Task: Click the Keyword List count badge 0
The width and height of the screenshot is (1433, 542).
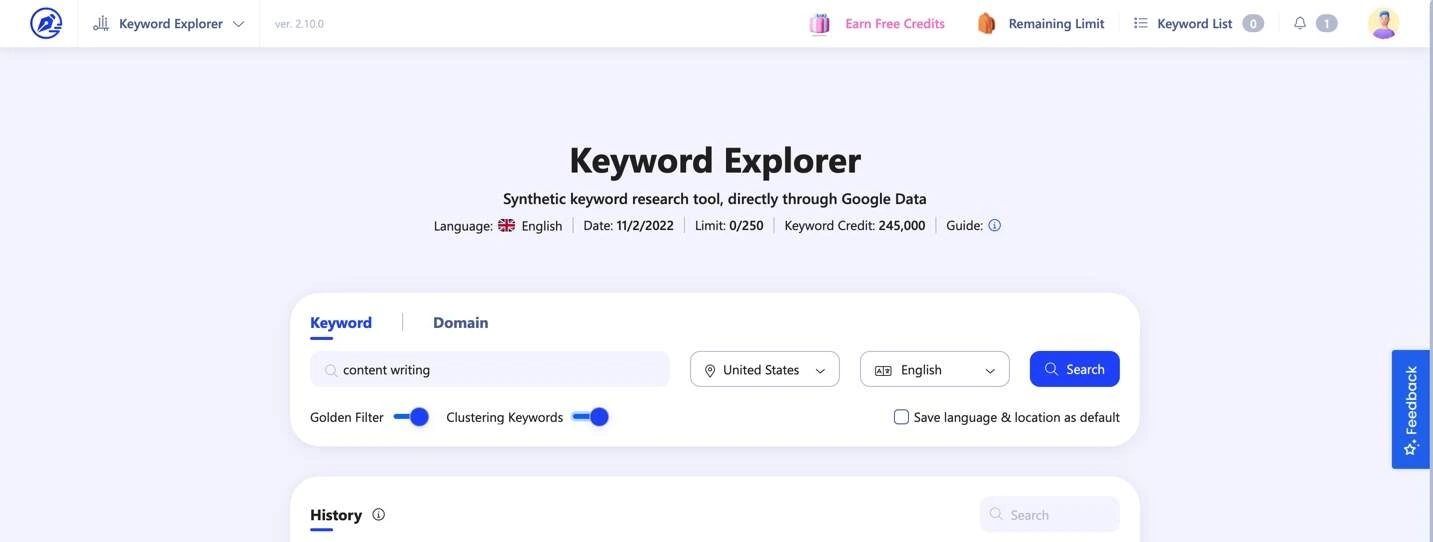Action: pyautogui.click(x=1253, y=23)
